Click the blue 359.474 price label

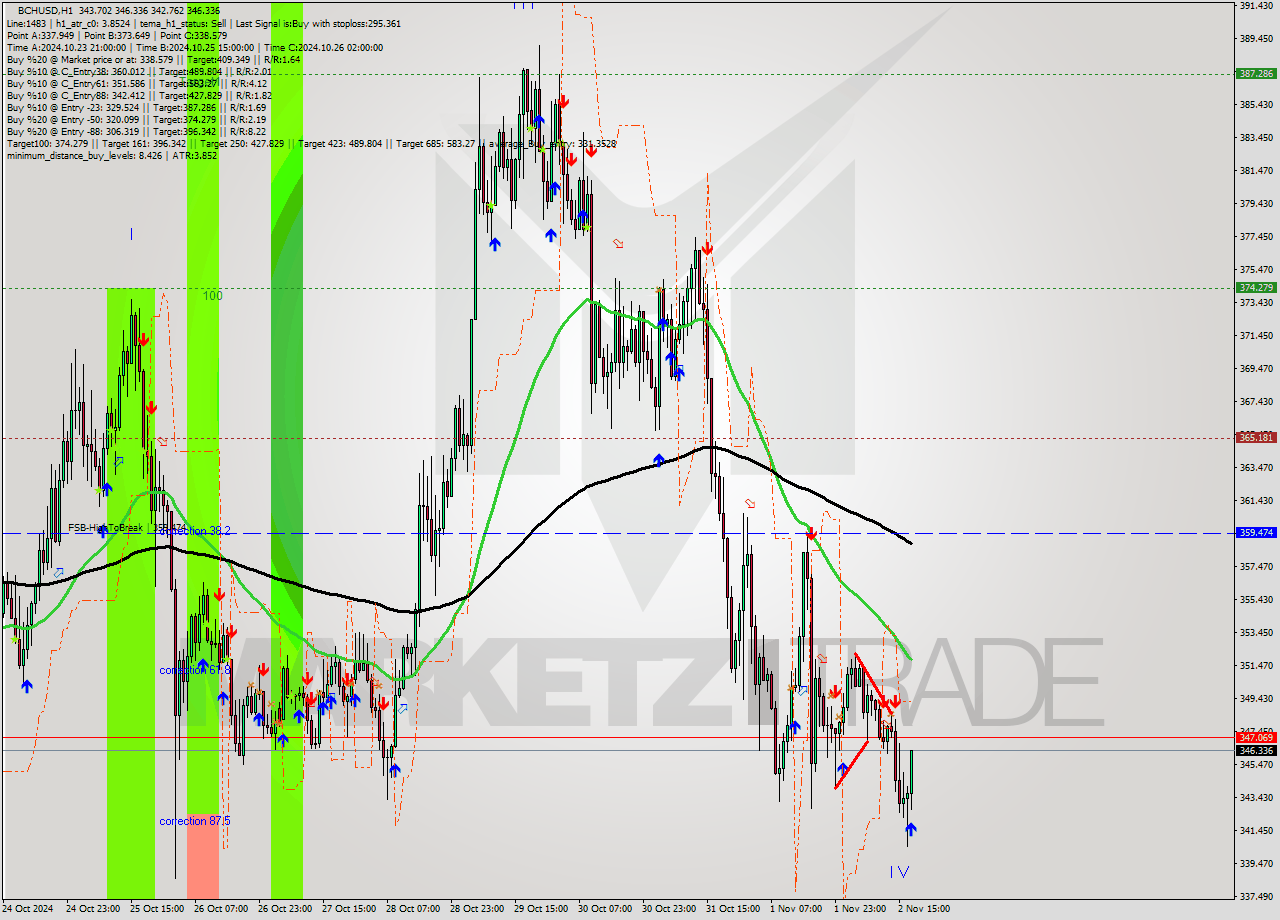pos(1255,533)
